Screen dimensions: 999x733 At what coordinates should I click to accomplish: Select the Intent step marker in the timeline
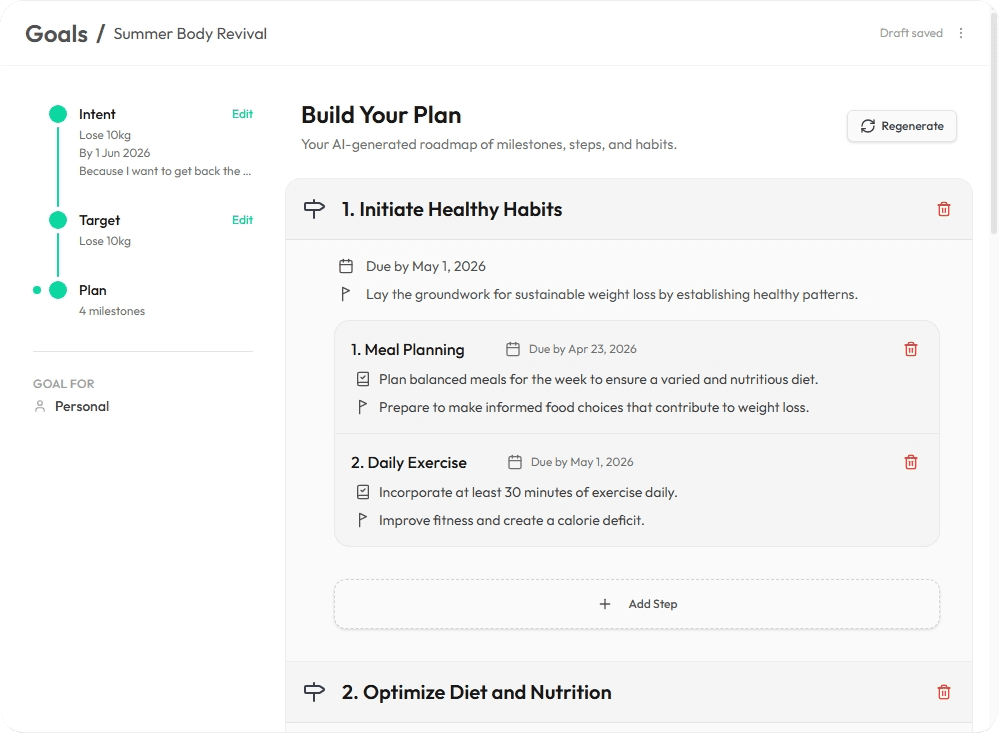click(56, 113)
